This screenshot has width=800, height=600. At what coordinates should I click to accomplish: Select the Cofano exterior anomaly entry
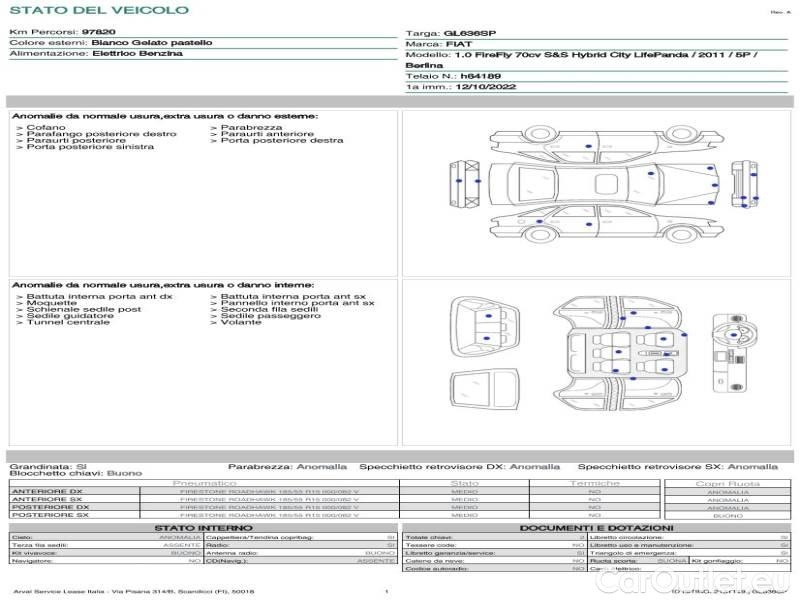coord(46,128)
